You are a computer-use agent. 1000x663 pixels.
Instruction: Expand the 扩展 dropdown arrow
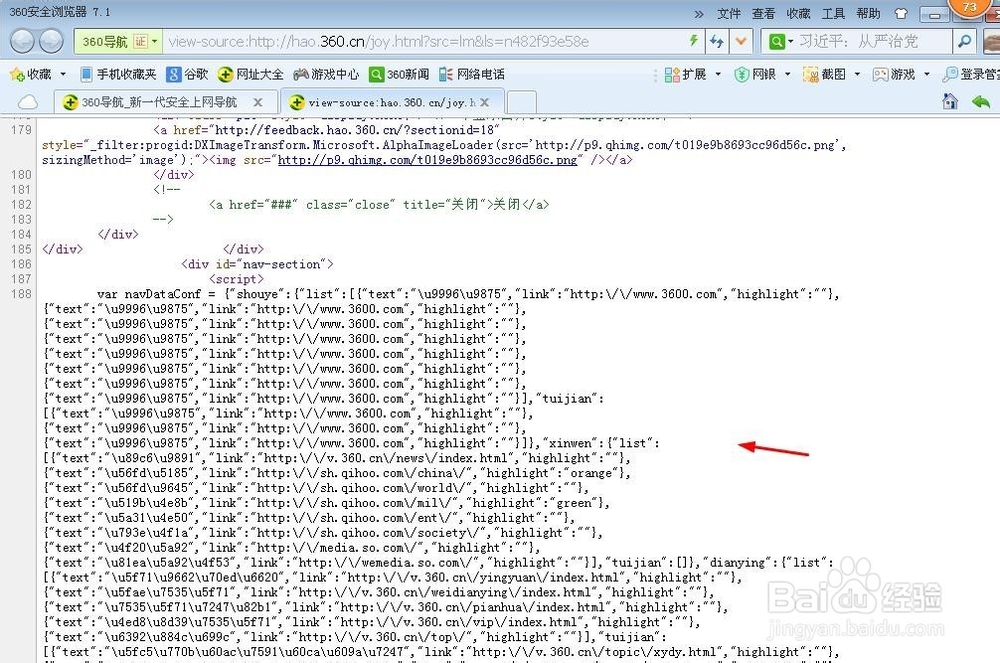click(x=717, y=75)
